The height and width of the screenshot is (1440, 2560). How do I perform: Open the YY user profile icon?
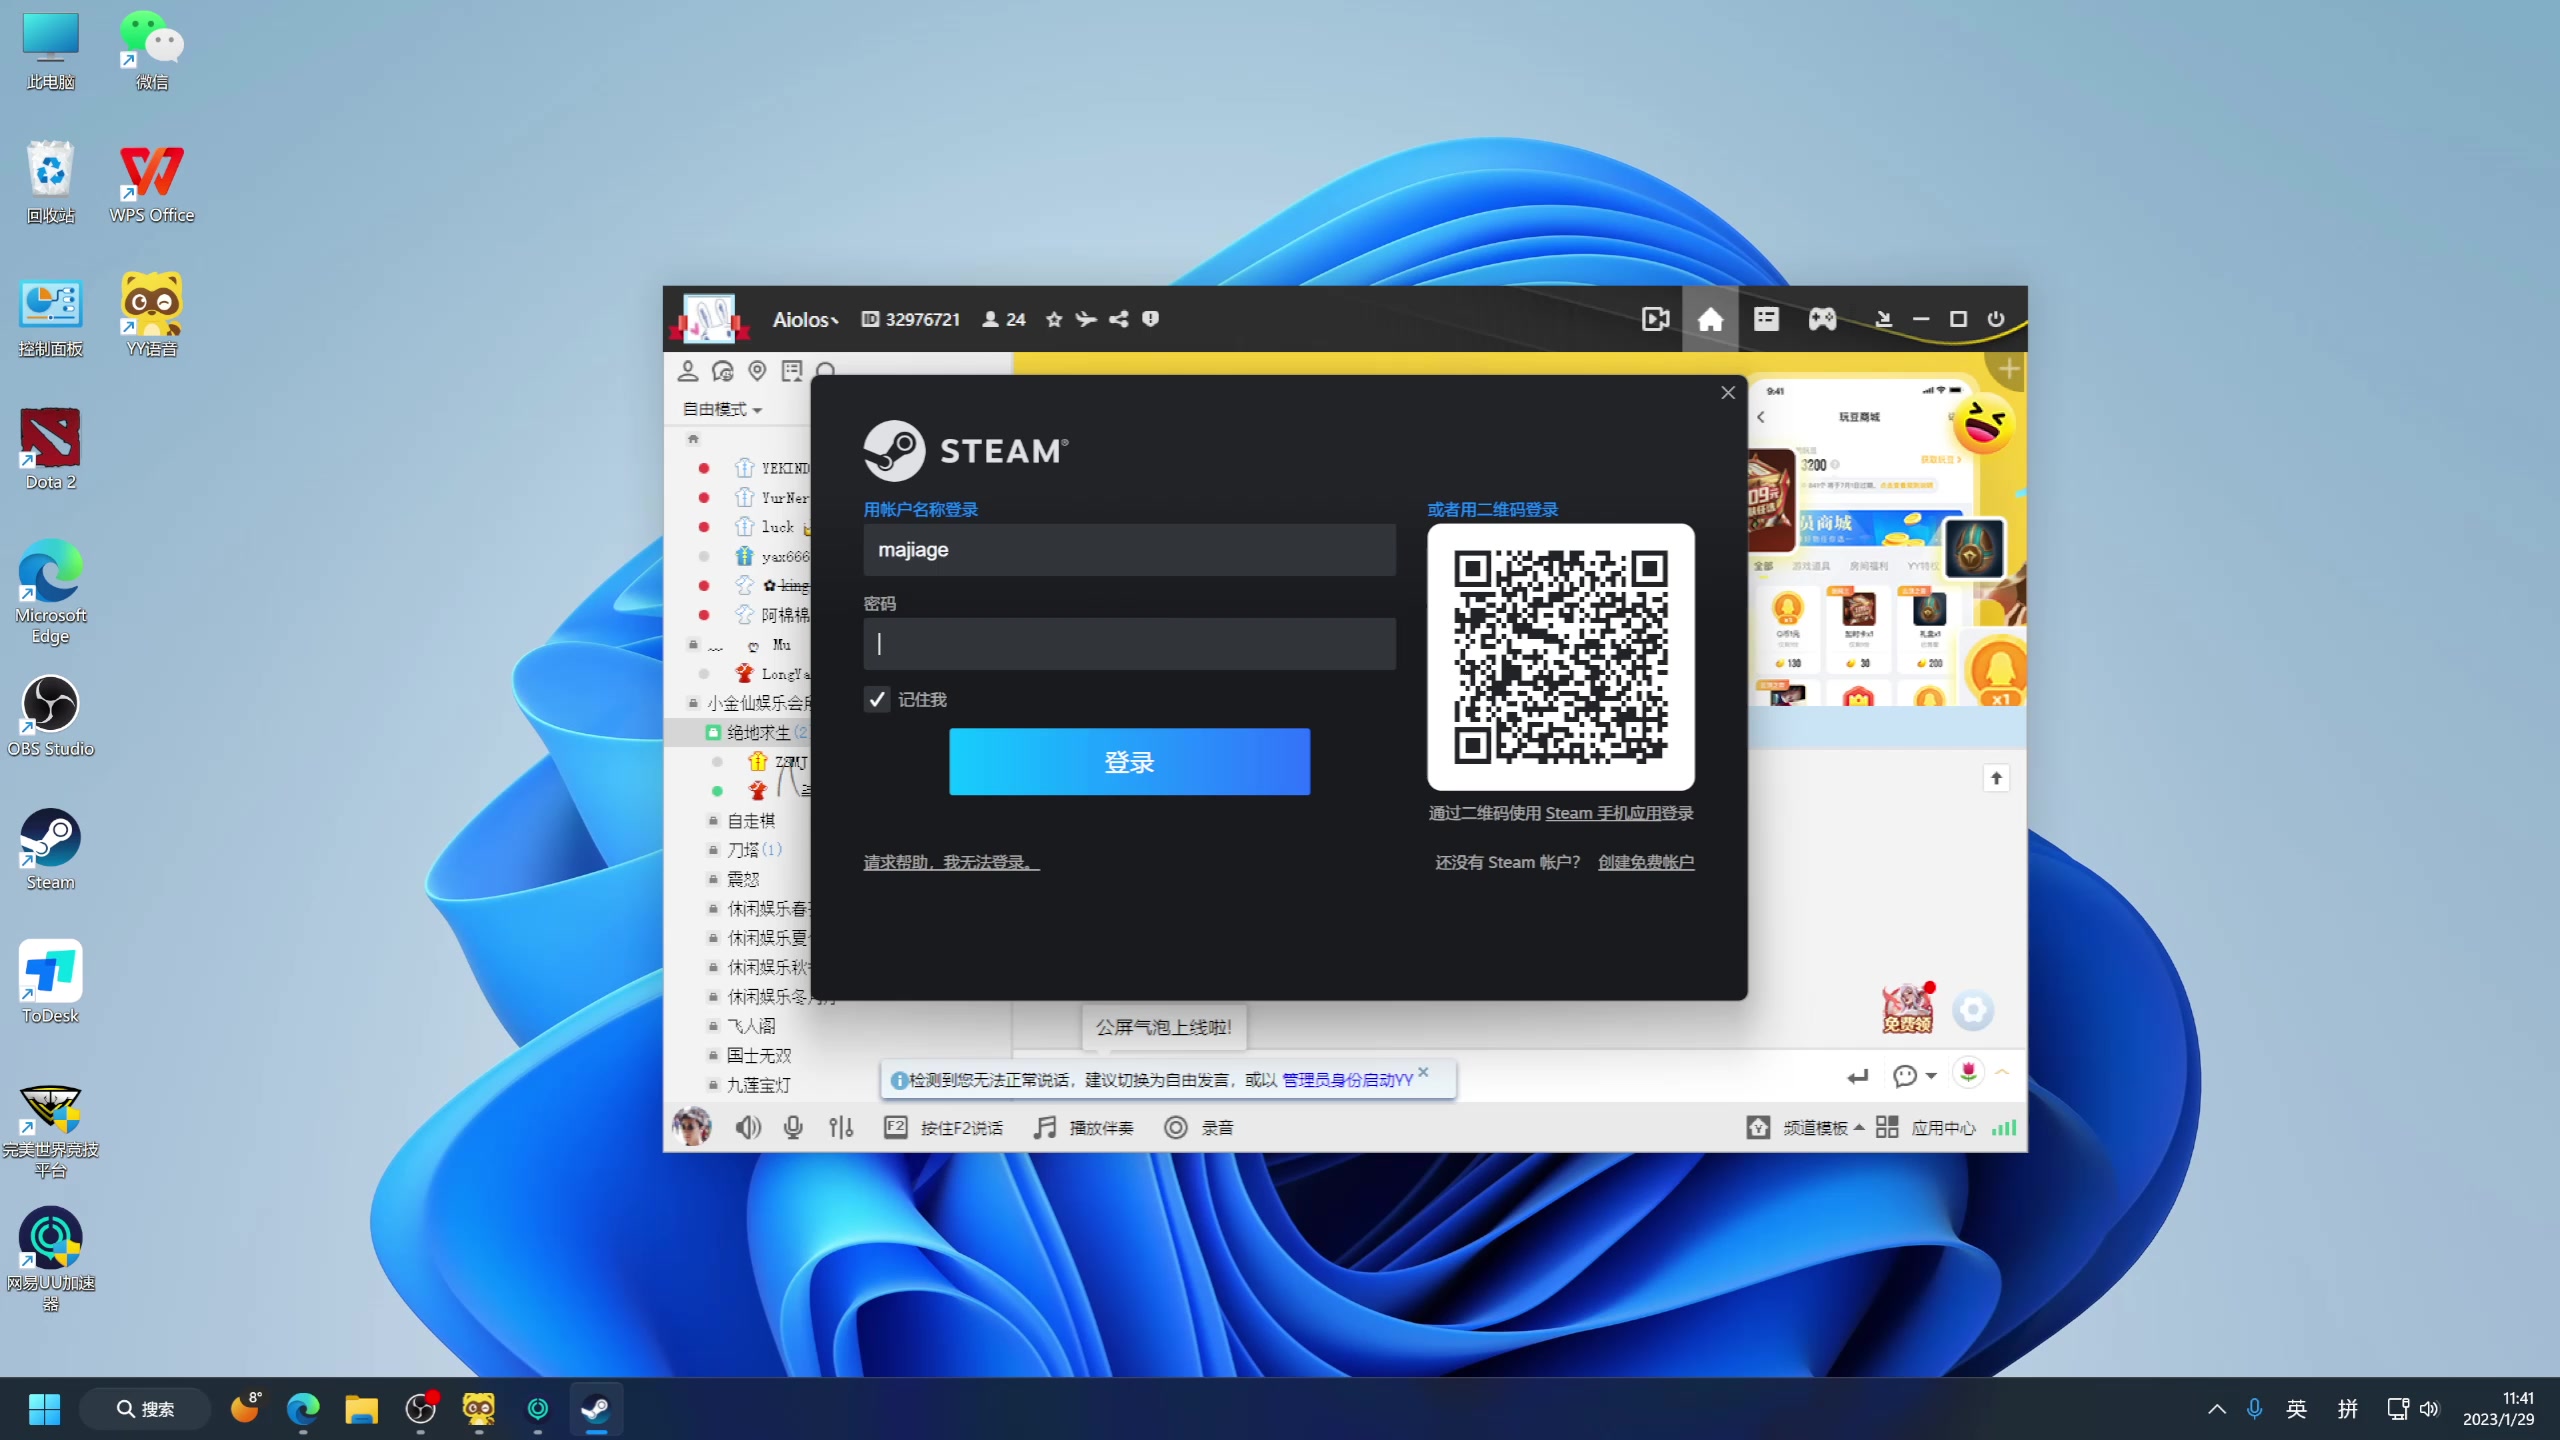click(688, 372)
